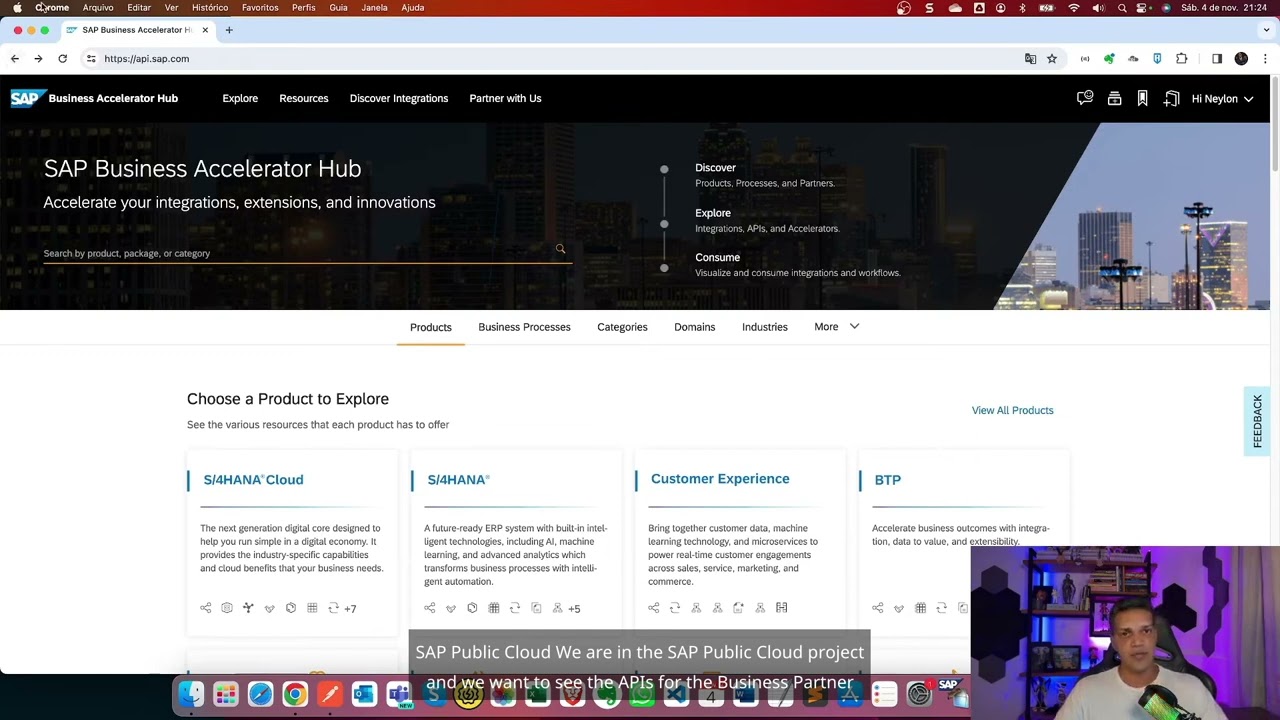Open Safari in the Dock
The height and width of the screenshot is (720, 1280).
pyautogui.click(x=260, y=694)
